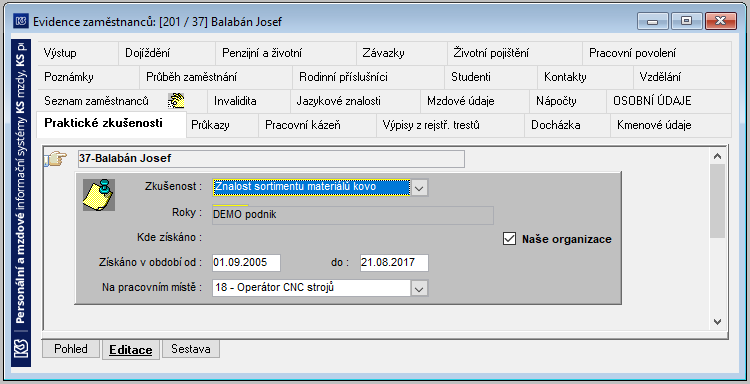750x384 pixels.
Task: Open the Kontakty tab
Action: click(585, 77)
